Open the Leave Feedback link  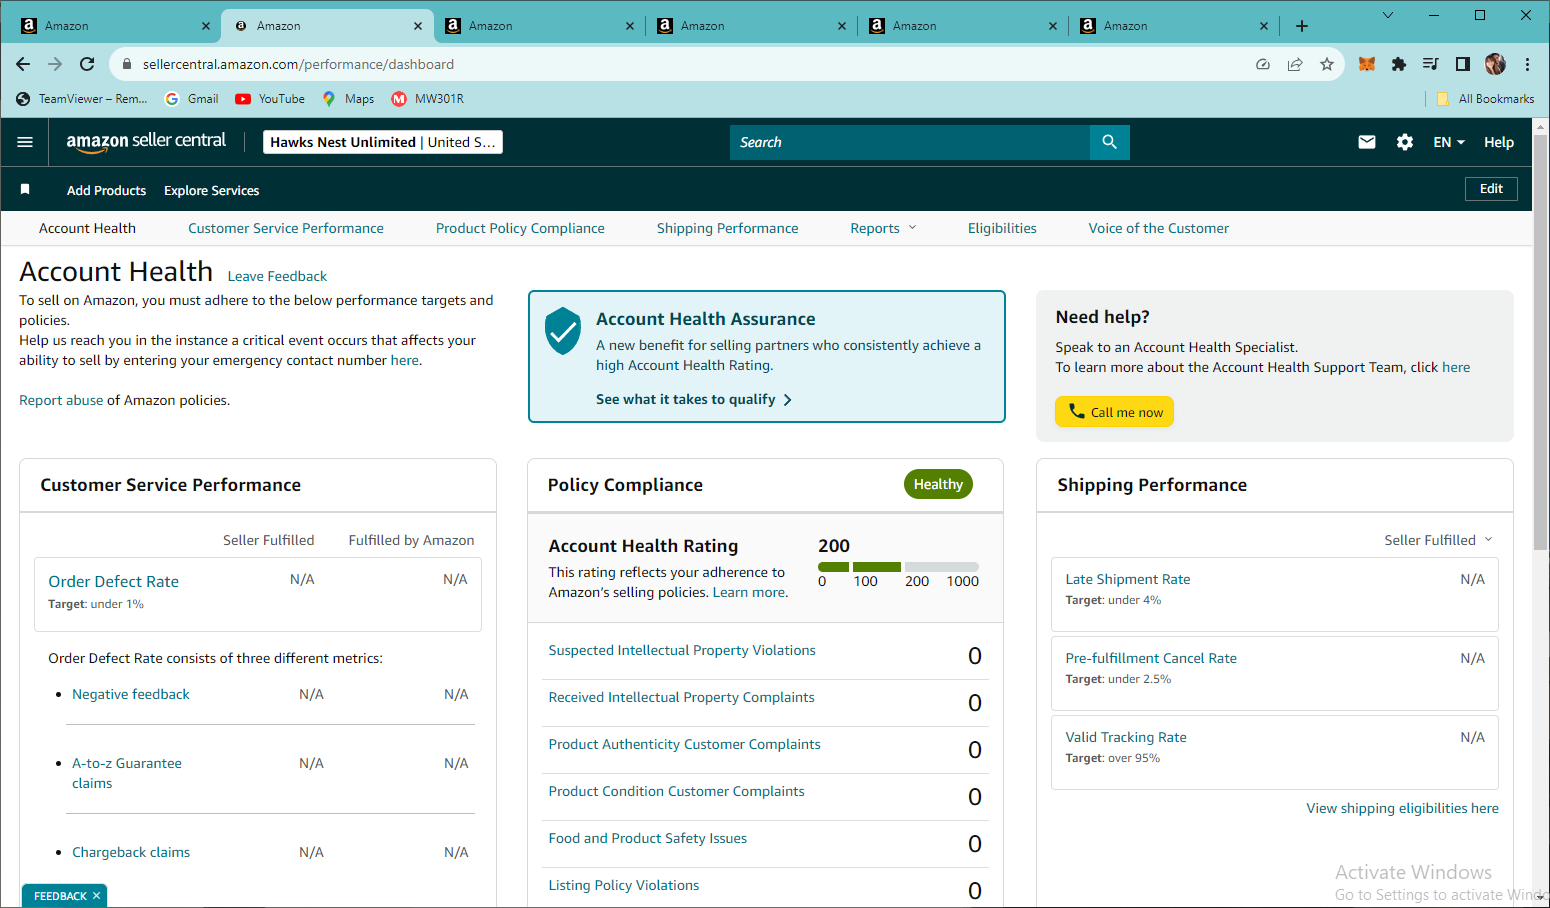277,276
